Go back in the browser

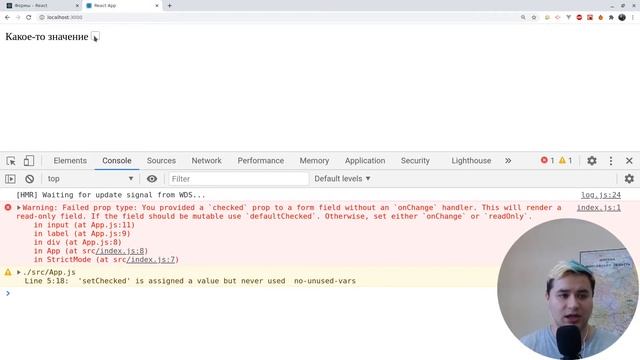coord(7,18)
